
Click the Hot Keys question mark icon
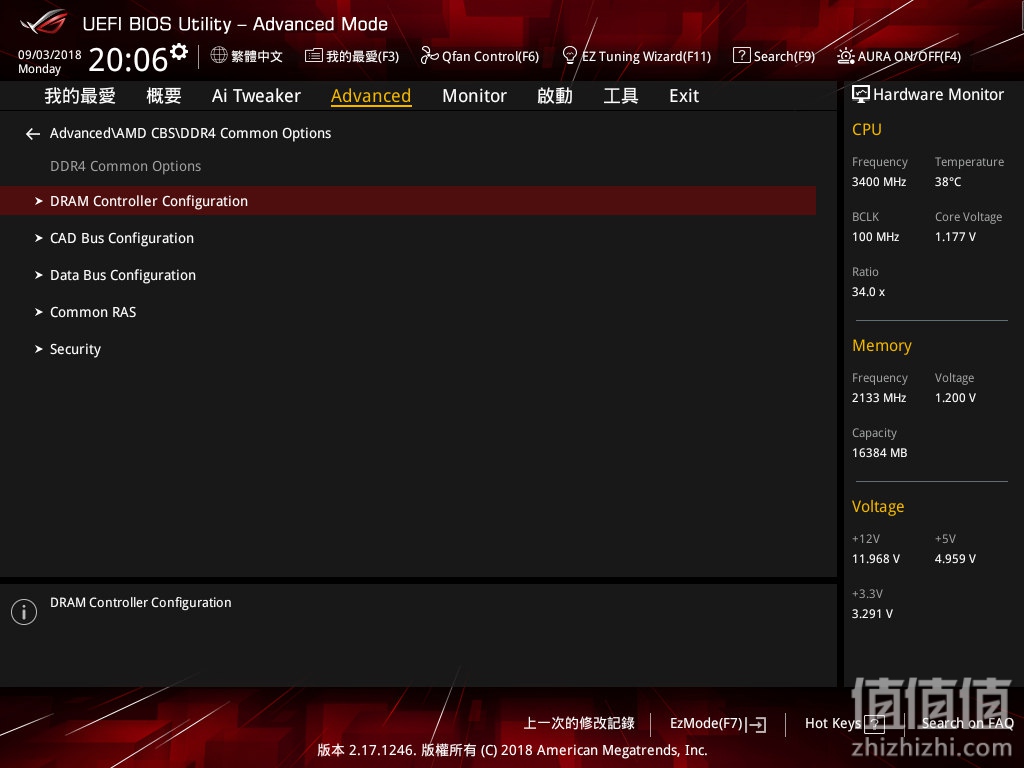click(x=874, y=724)
